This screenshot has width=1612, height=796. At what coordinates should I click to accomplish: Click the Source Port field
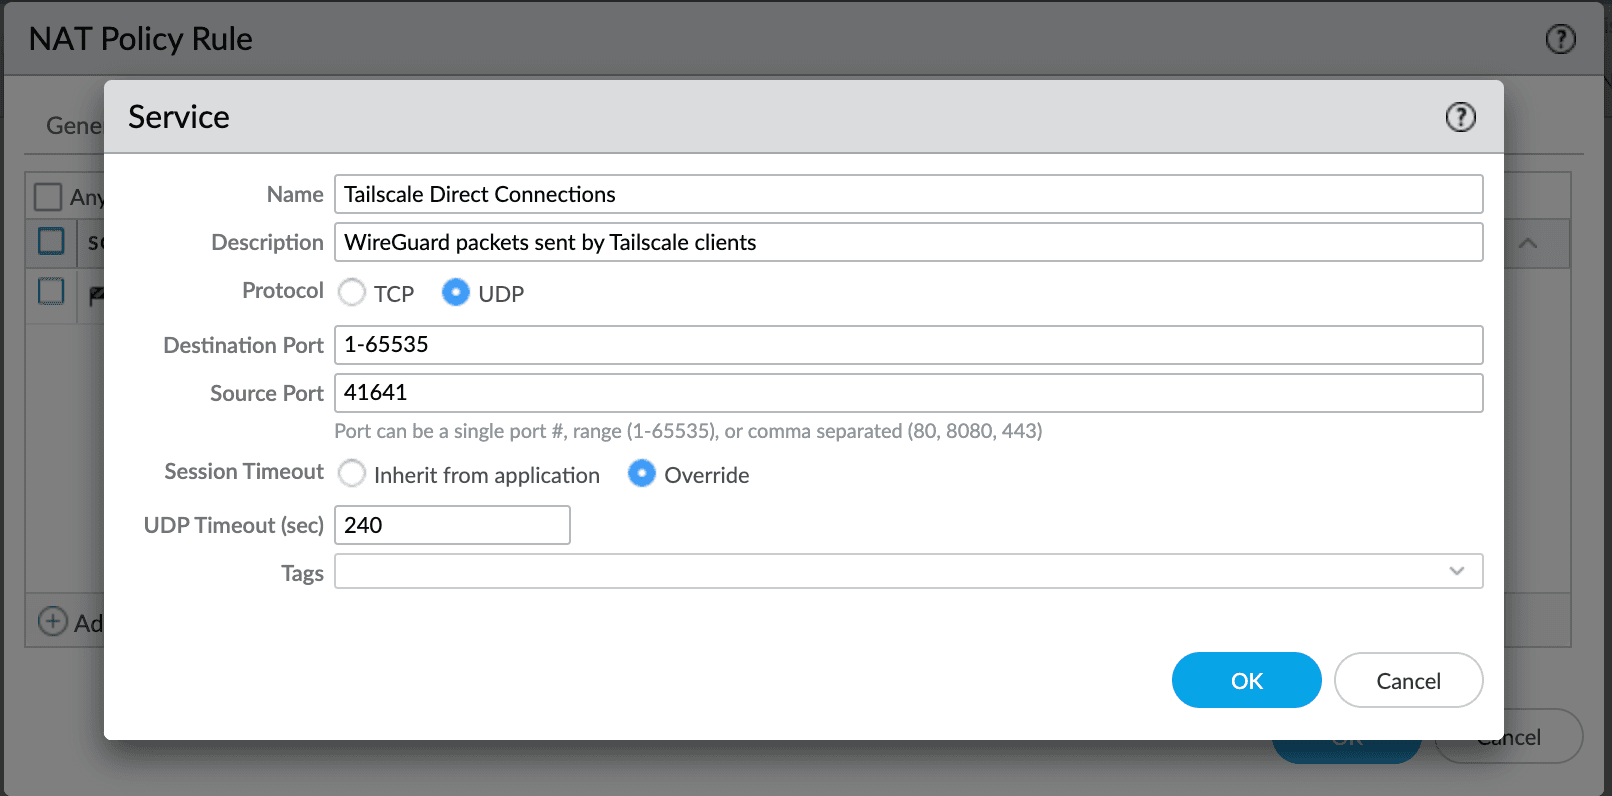tap(908, 393)
